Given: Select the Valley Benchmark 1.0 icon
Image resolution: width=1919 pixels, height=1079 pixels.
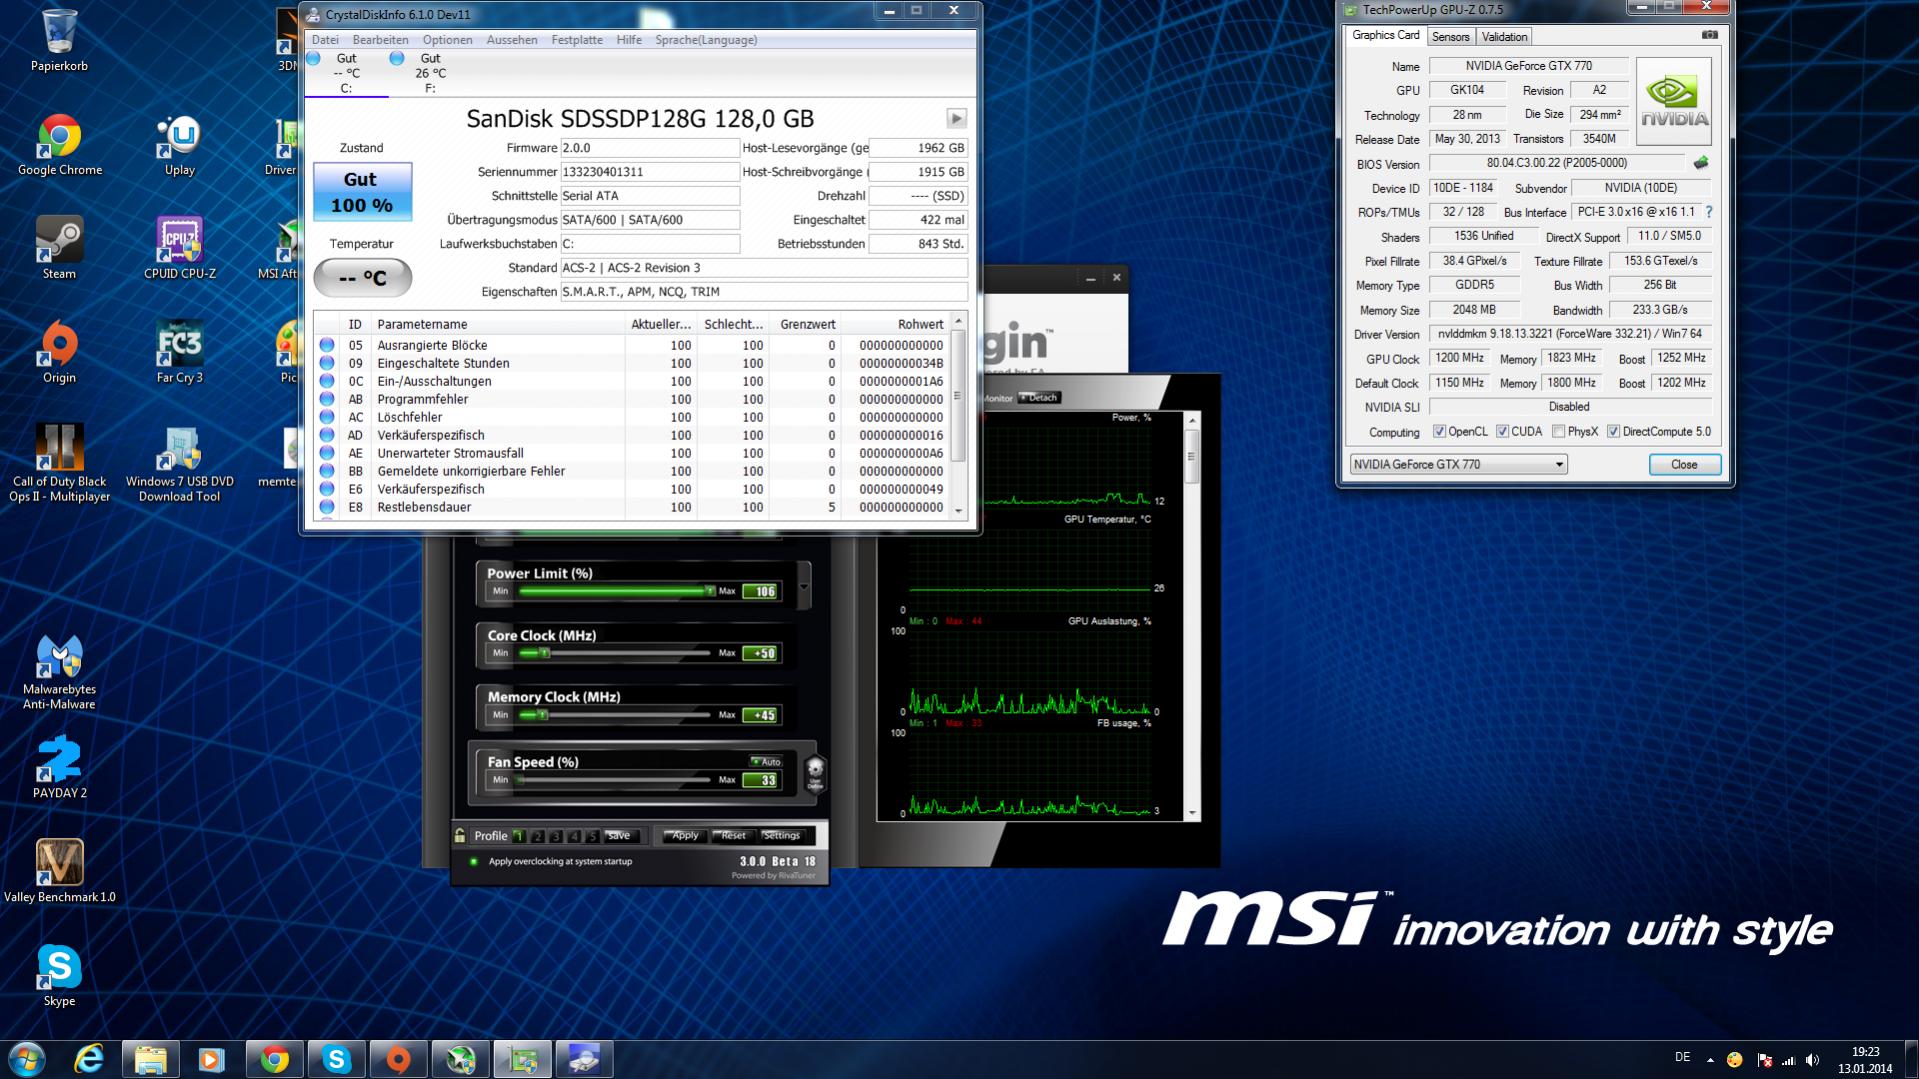Looking at the screenshot, I should (x=59, y=871).
